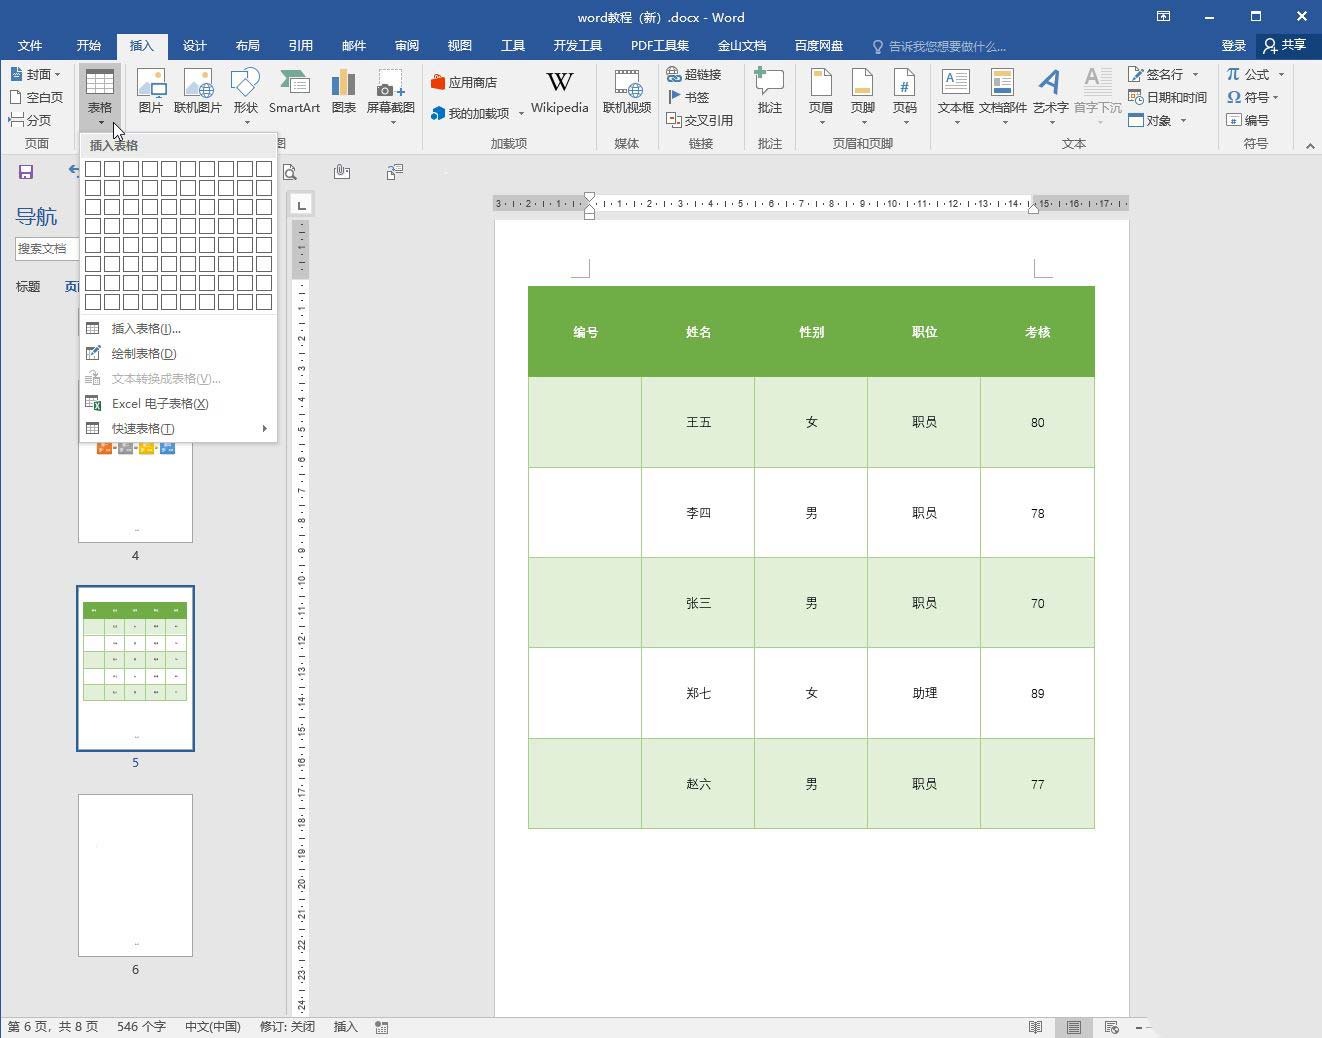Choose 插入表格 from the table menu
1322x1038 pixels.
pos(146,329)
